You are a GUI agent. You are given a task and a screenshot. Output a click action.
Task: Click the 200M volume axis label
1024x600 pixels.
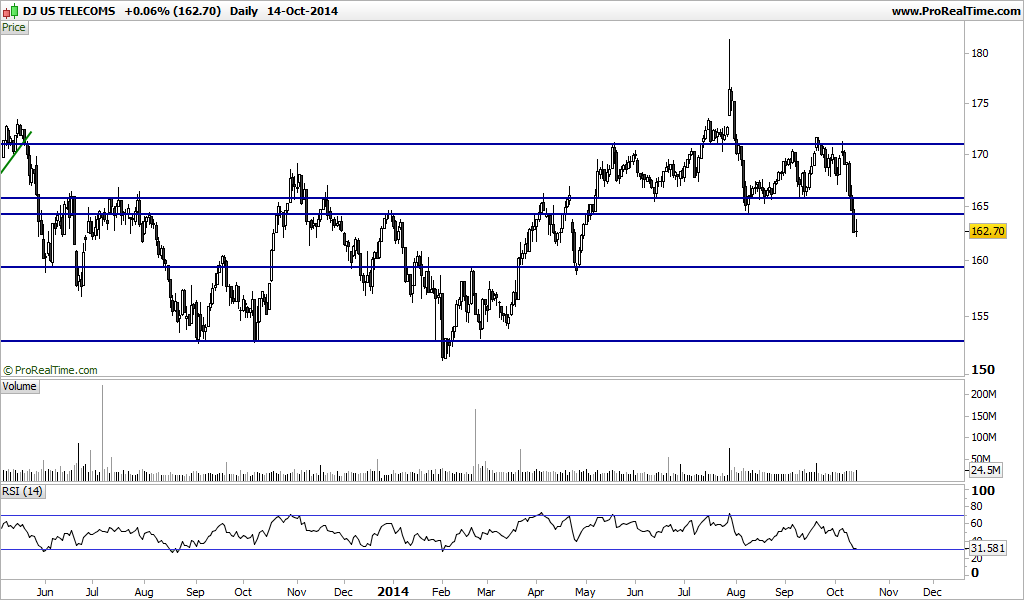point(984,394)
